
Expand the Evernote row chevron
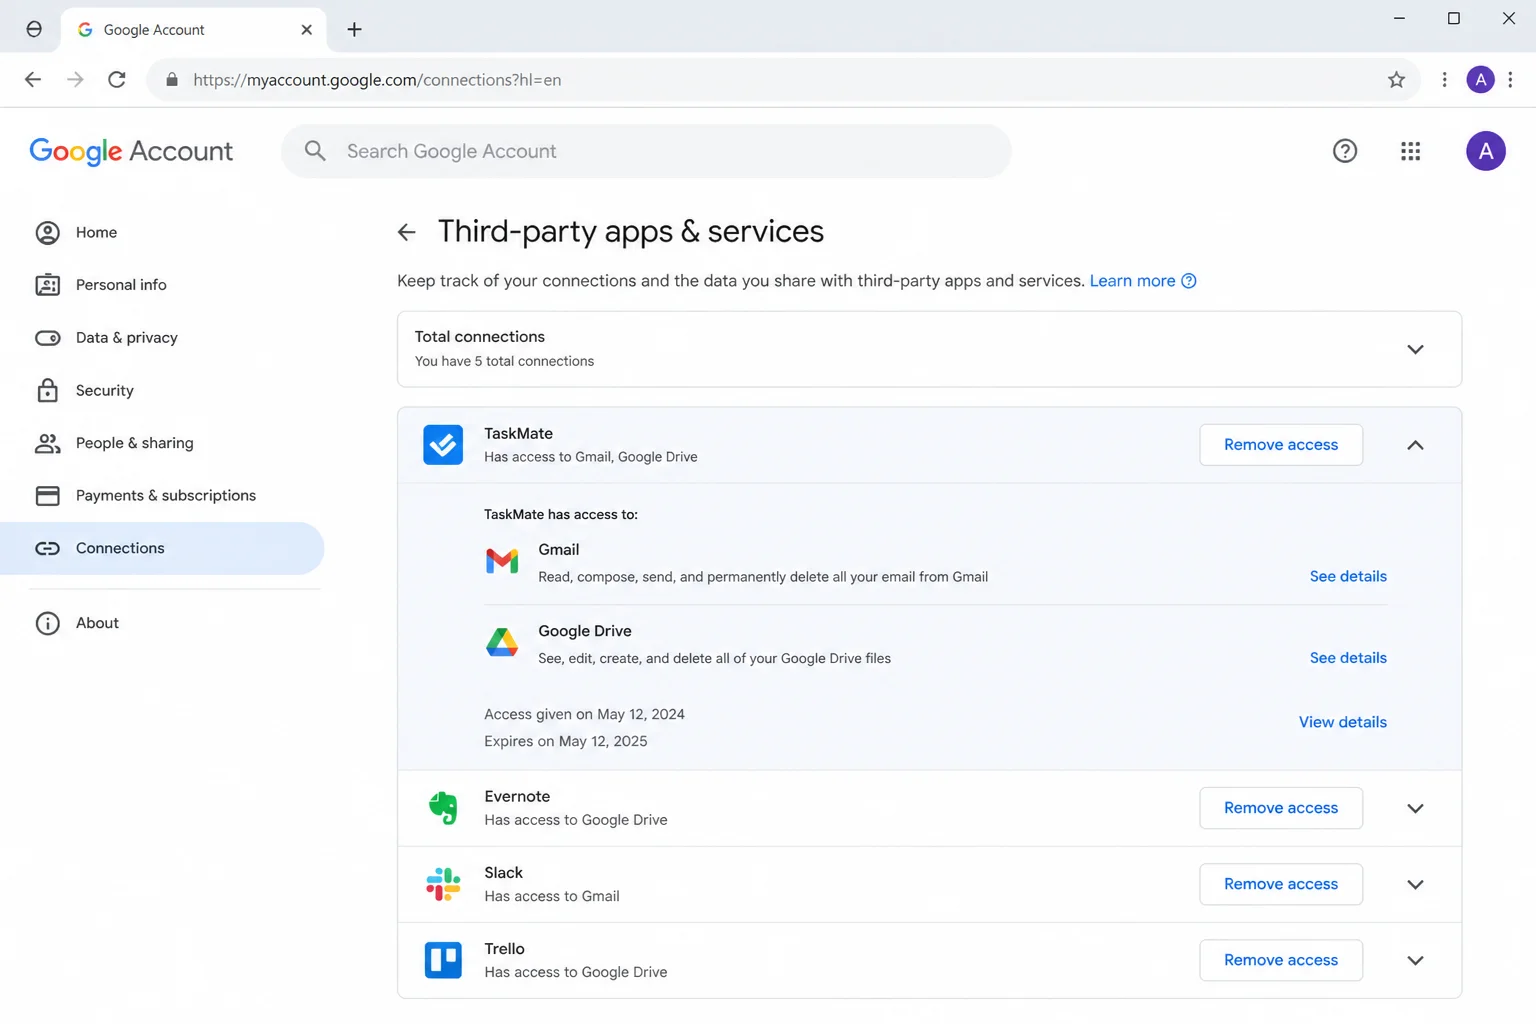click(x=1415, y=808)
